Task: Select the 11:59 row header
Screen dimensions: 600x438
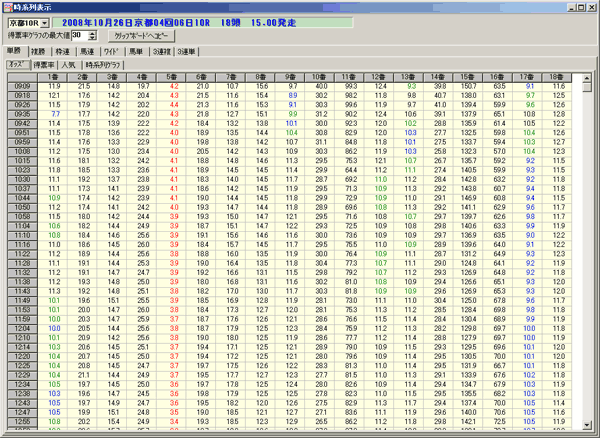Action: (23, 319)
